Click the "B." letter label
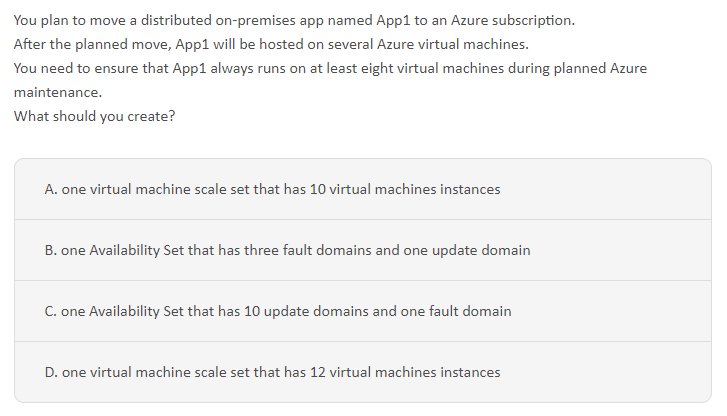This screenshot has width=727, height=416. tap(51, 250)
